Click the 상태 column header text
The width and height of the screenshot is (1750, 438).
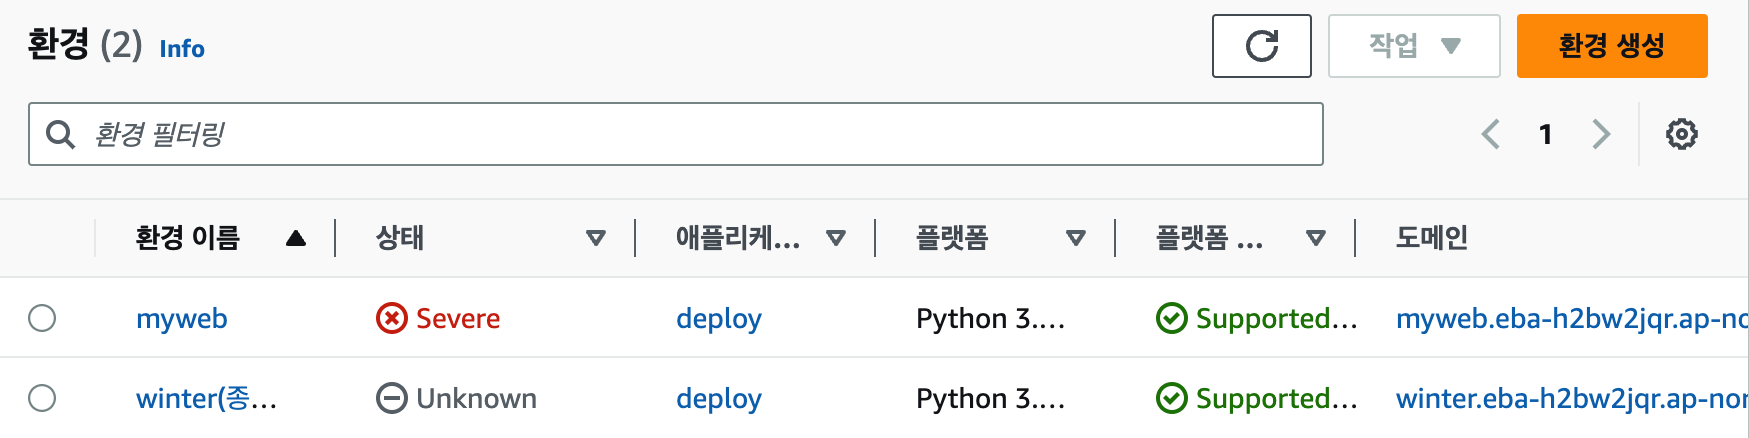point(400,238)
